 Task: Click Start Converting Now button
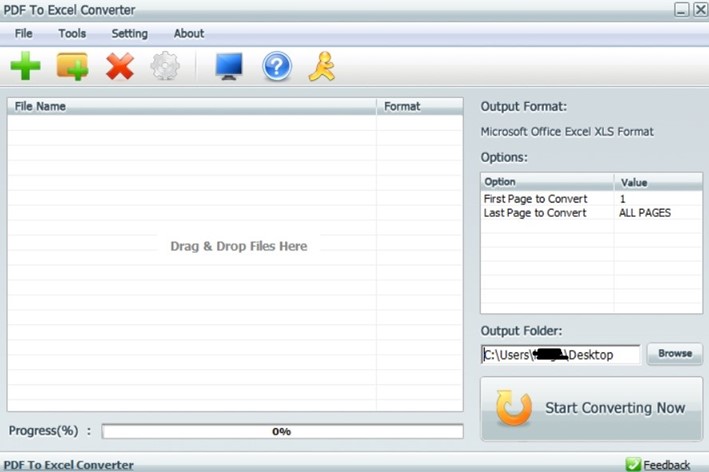[591, 409]
